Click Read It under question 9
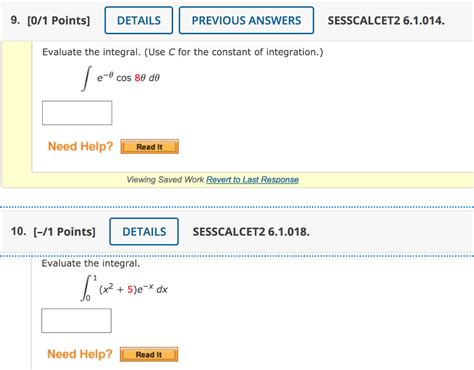The image size is (474, 370). 150,147
